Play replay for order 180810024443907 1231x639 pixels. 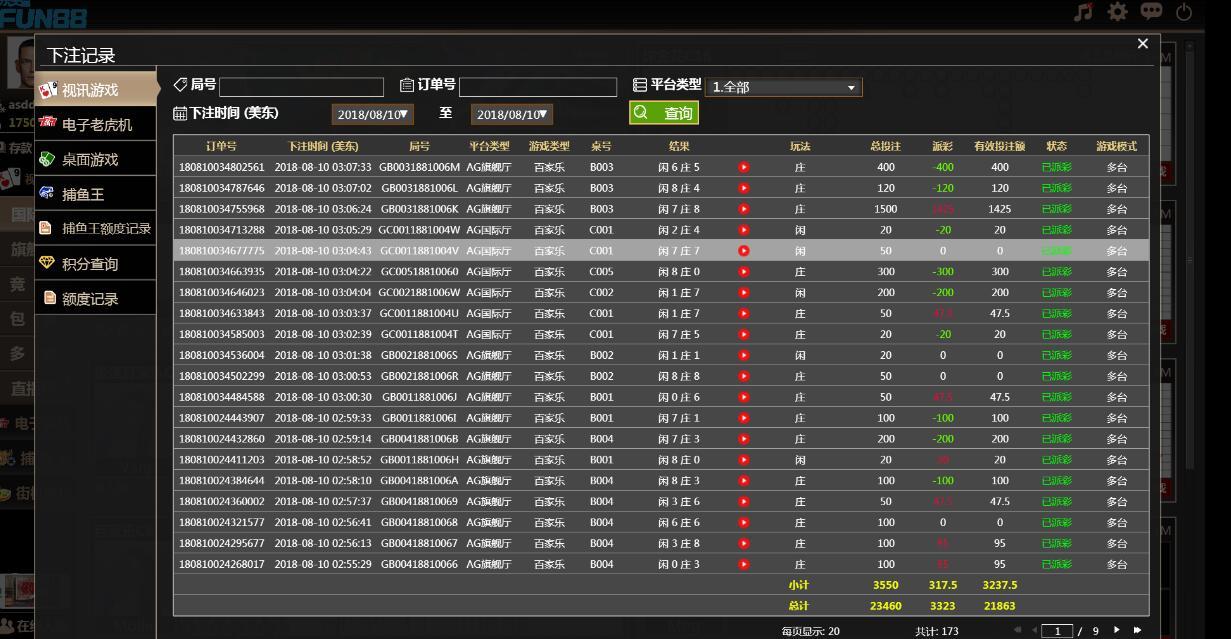pos(743,418)
